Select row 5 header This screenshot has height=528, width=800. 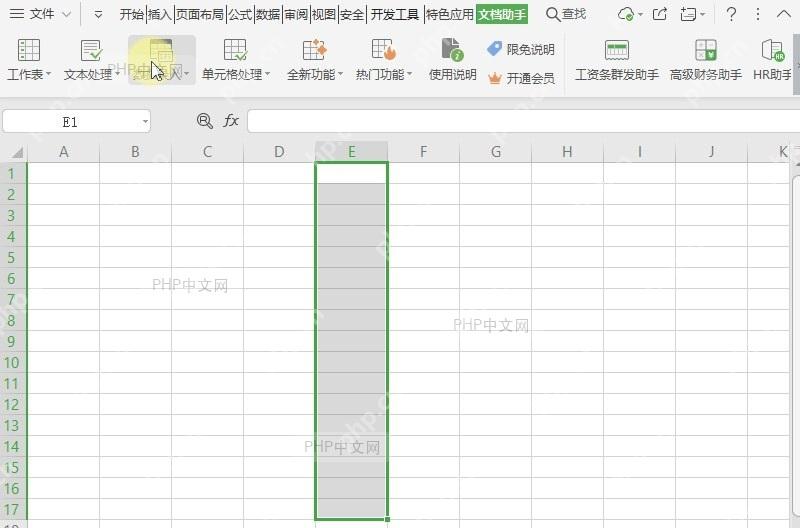[x=13, y=258]
